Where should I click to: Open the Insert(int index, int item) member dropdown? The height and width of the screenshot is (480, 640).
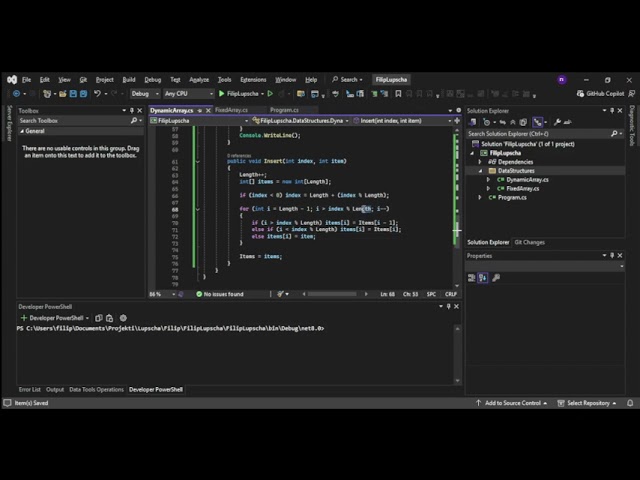coord(402,121)
